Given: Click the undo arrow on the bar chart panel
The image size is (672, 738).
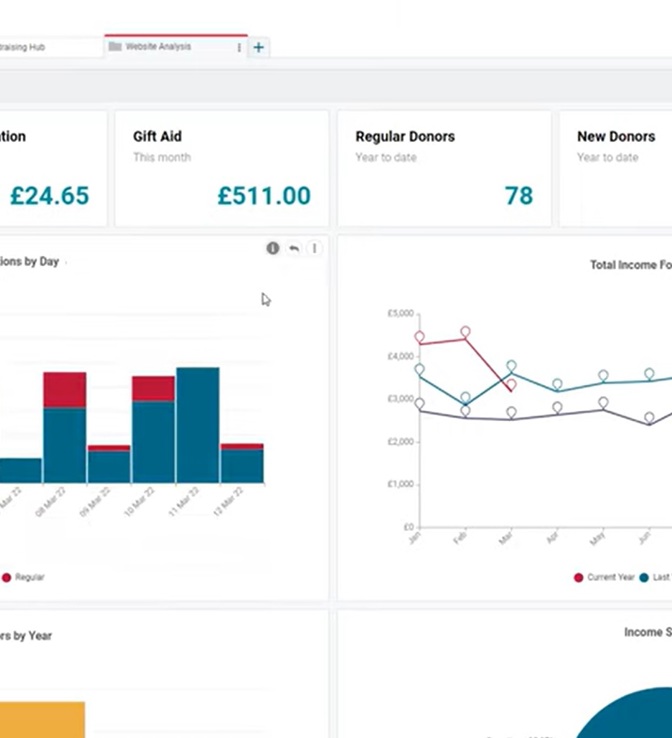Looking at the screenshot, I should 294,248.
